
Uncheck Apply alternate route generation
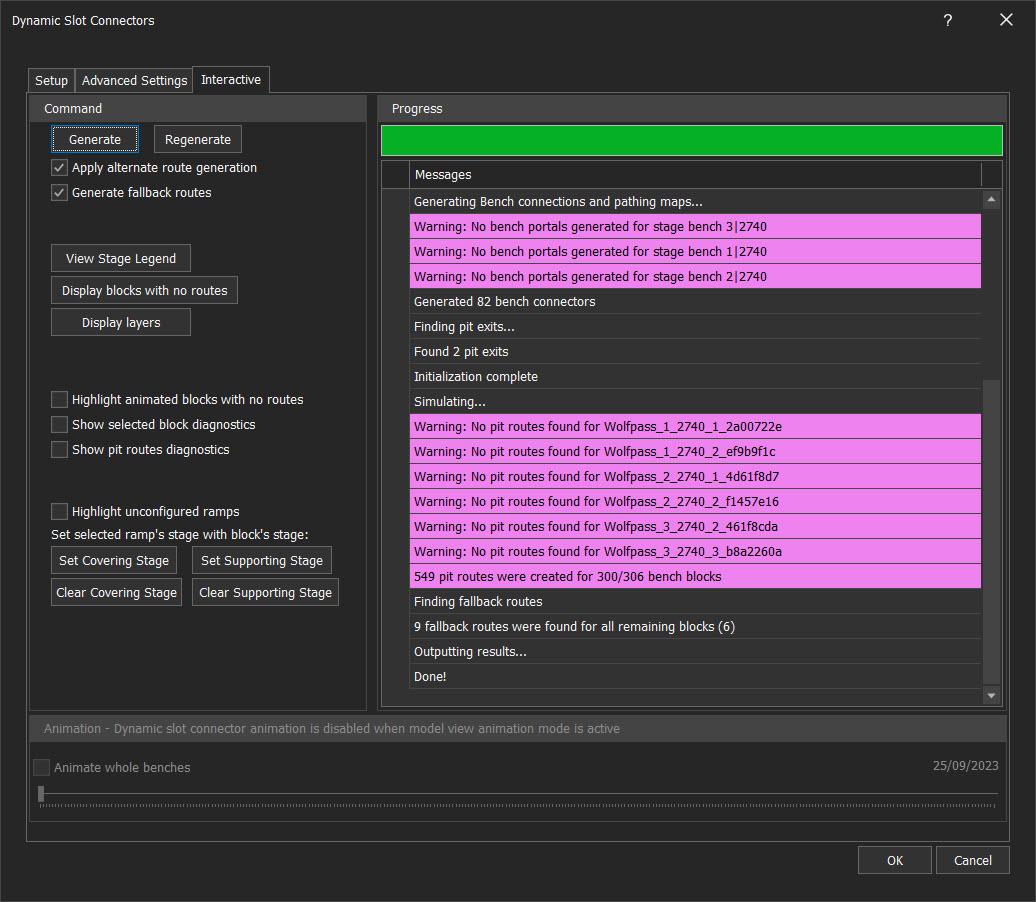point(60,168)
